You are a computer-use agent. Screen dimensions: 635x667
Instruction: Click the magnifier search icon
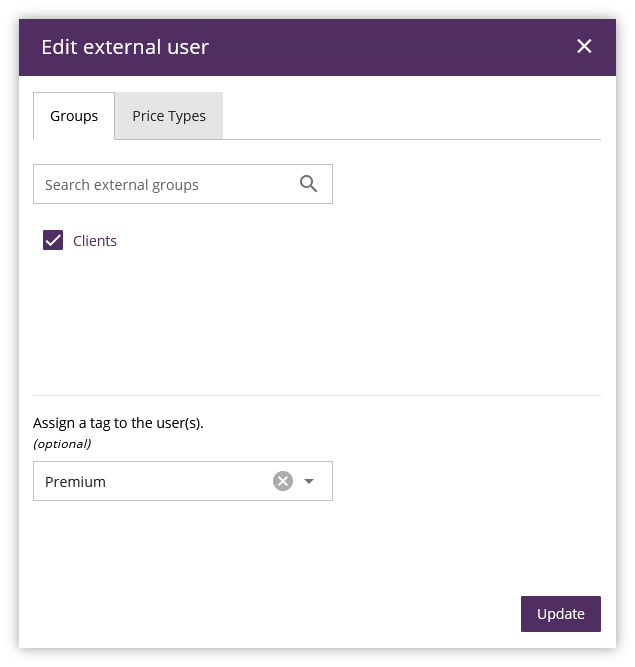(308, 184)
